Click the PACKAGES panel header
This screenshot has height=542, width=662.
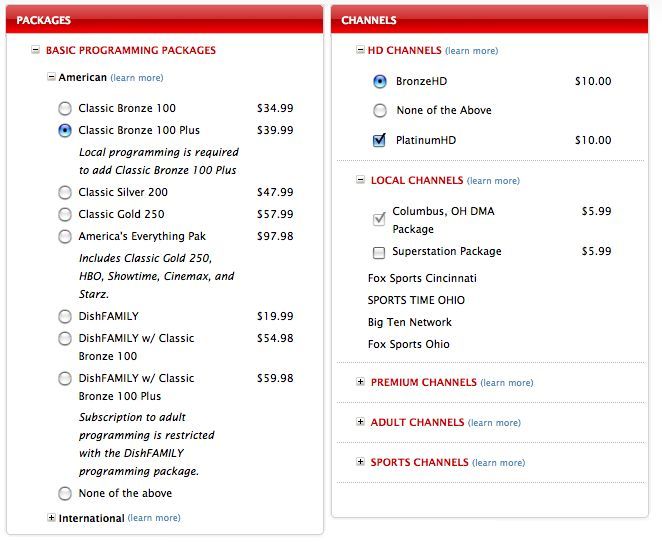click(165, 19)
